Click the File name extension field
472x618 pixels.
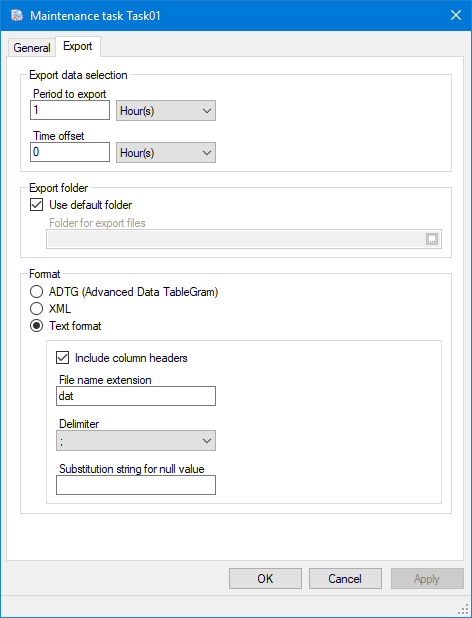136,396
